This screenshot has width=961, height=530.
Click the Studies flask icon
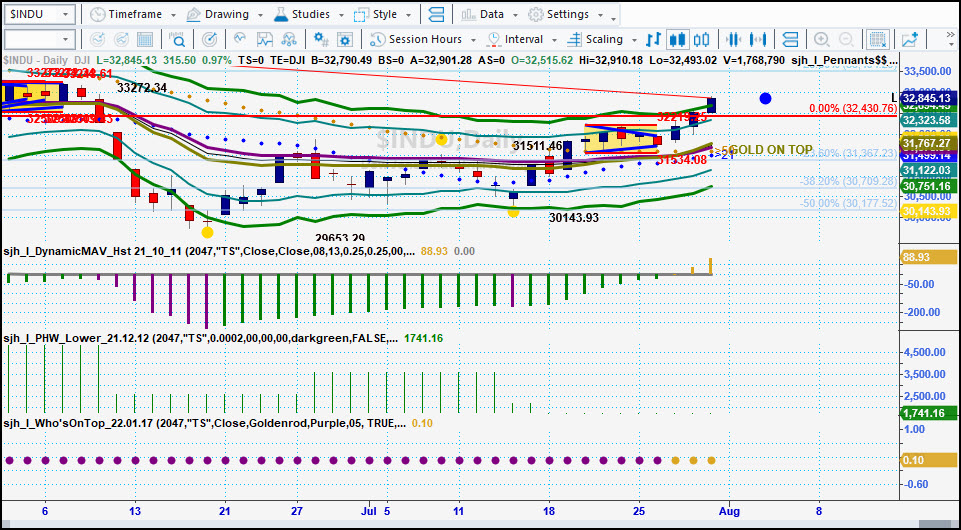280,14
